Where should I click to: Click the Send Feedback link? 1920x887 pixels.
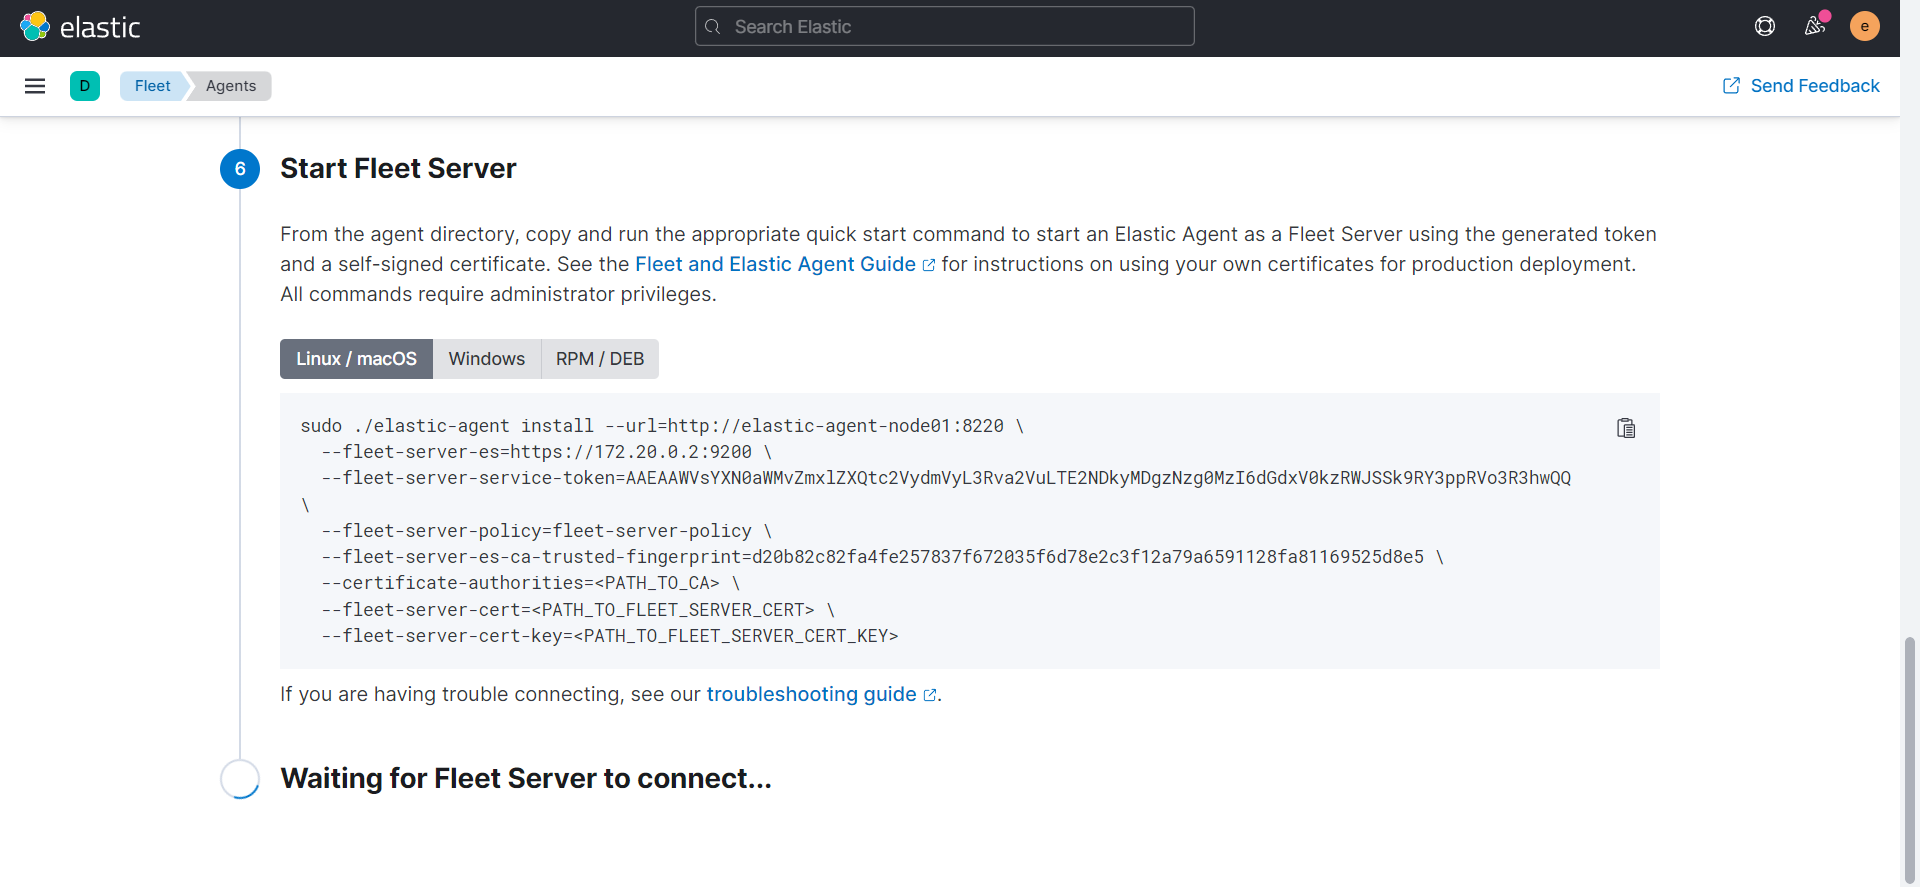point(1801,86)
